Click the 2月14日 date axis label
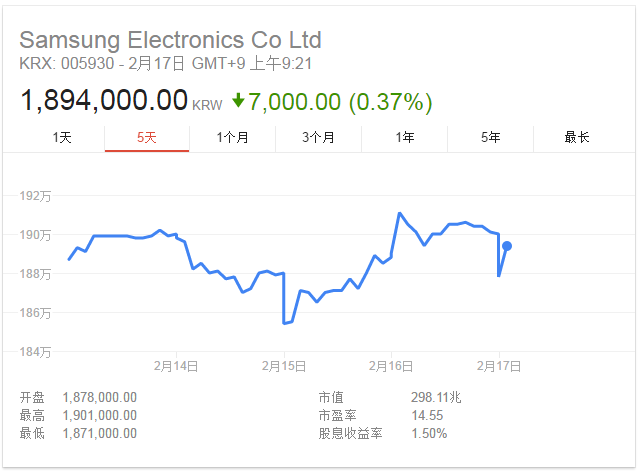The image size is (638, 473). pos(176,366)
